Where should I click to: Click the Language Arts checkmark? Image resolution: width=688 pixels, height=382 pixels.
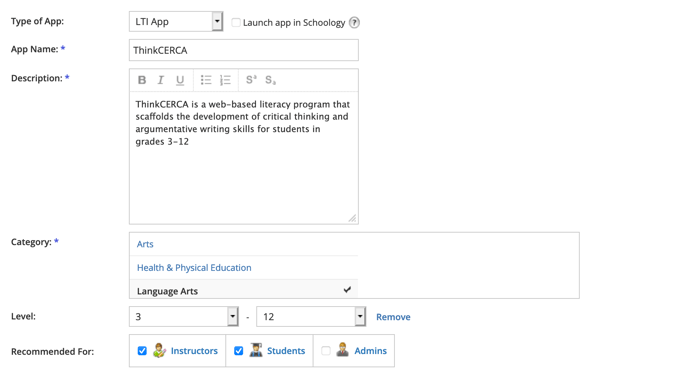(347, 289)
